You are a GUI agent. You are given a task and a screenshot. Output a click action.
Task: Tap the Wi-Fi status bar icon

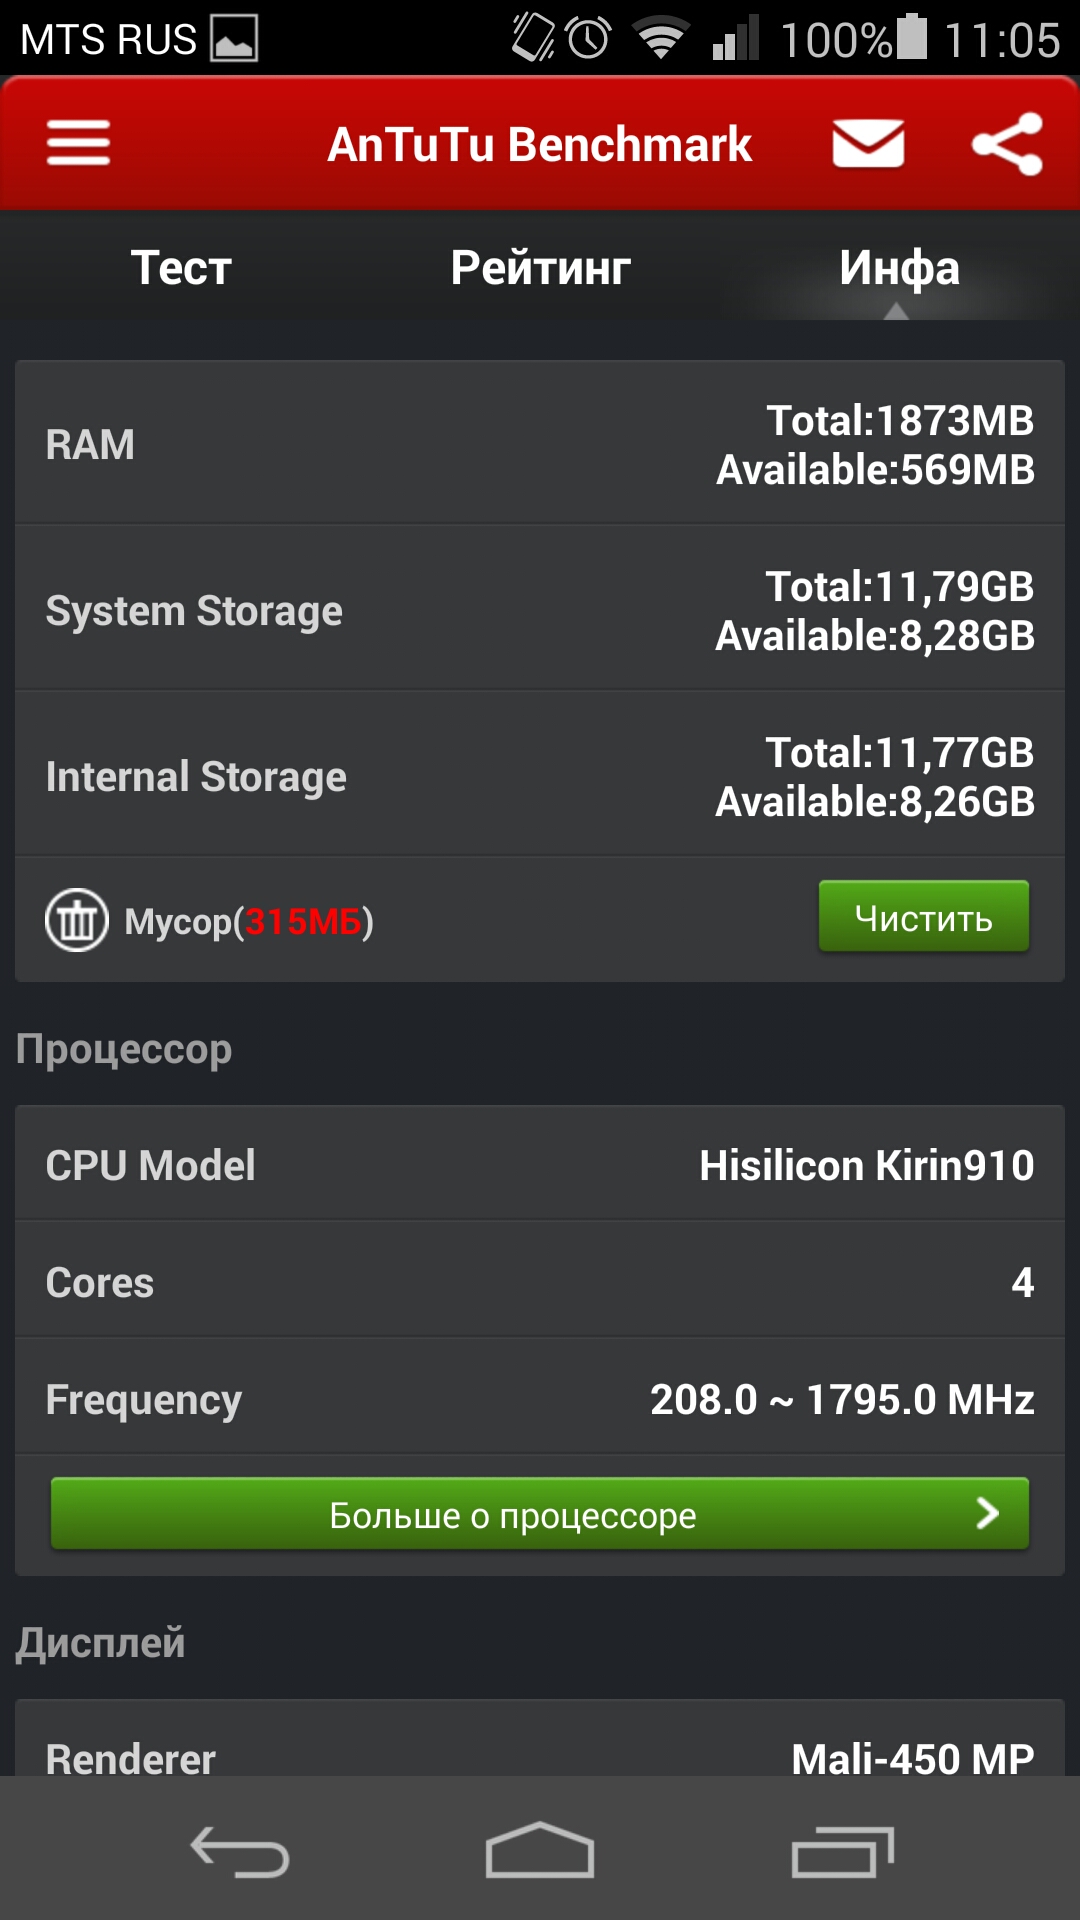pos(660,38)
